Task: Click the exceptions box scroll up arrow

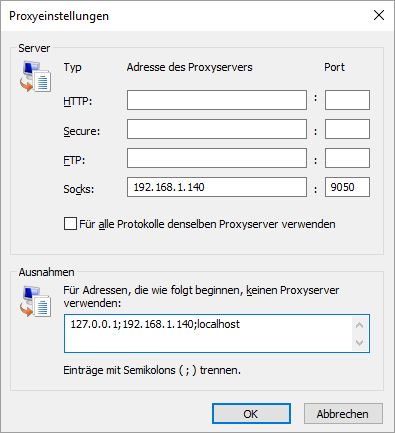Action: pyautogui.click(x=359, y=325)
